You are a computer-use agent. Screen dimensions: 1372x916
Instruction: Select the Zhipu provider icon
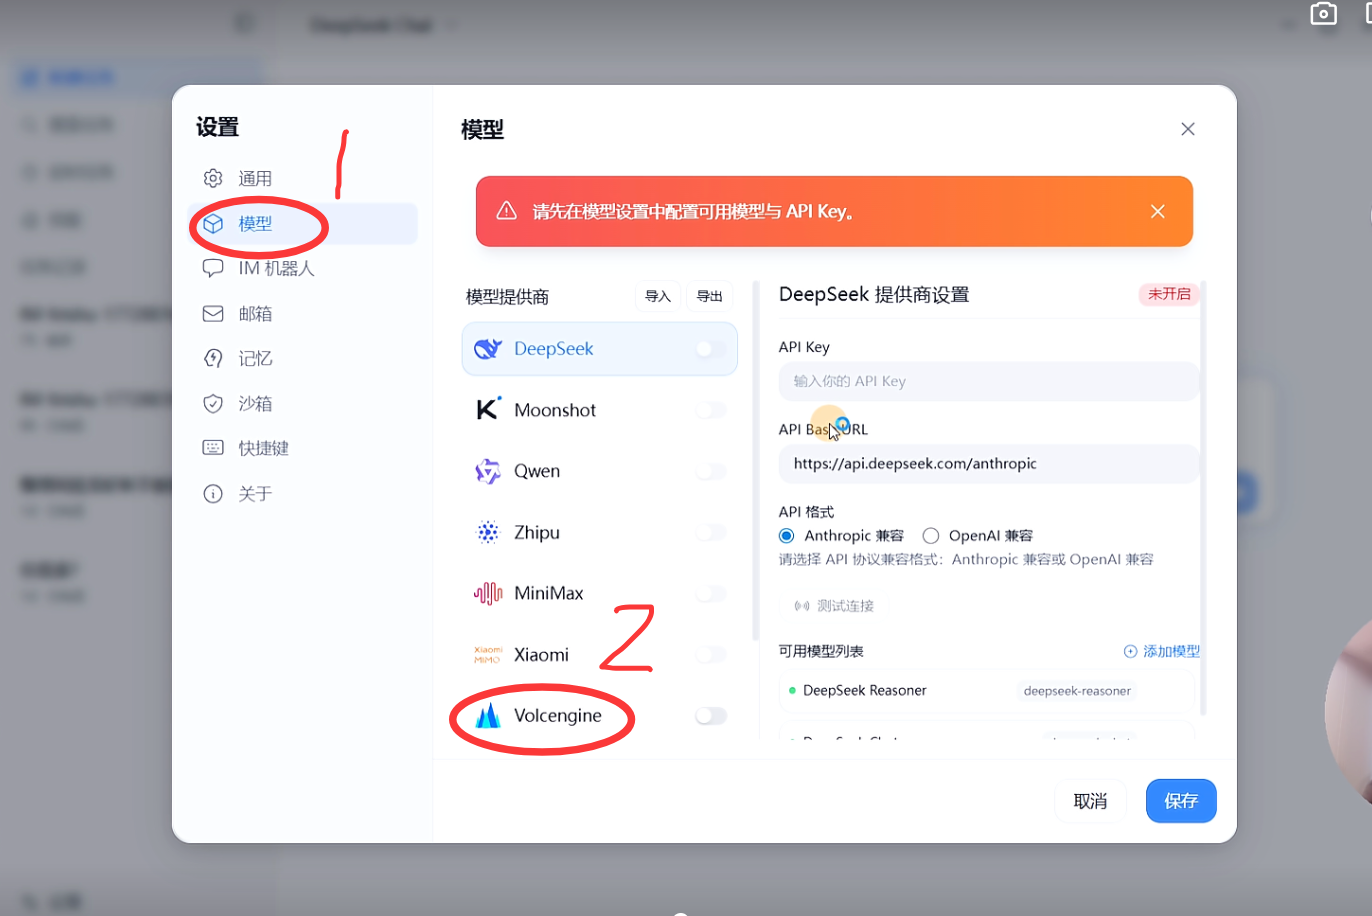487,533
